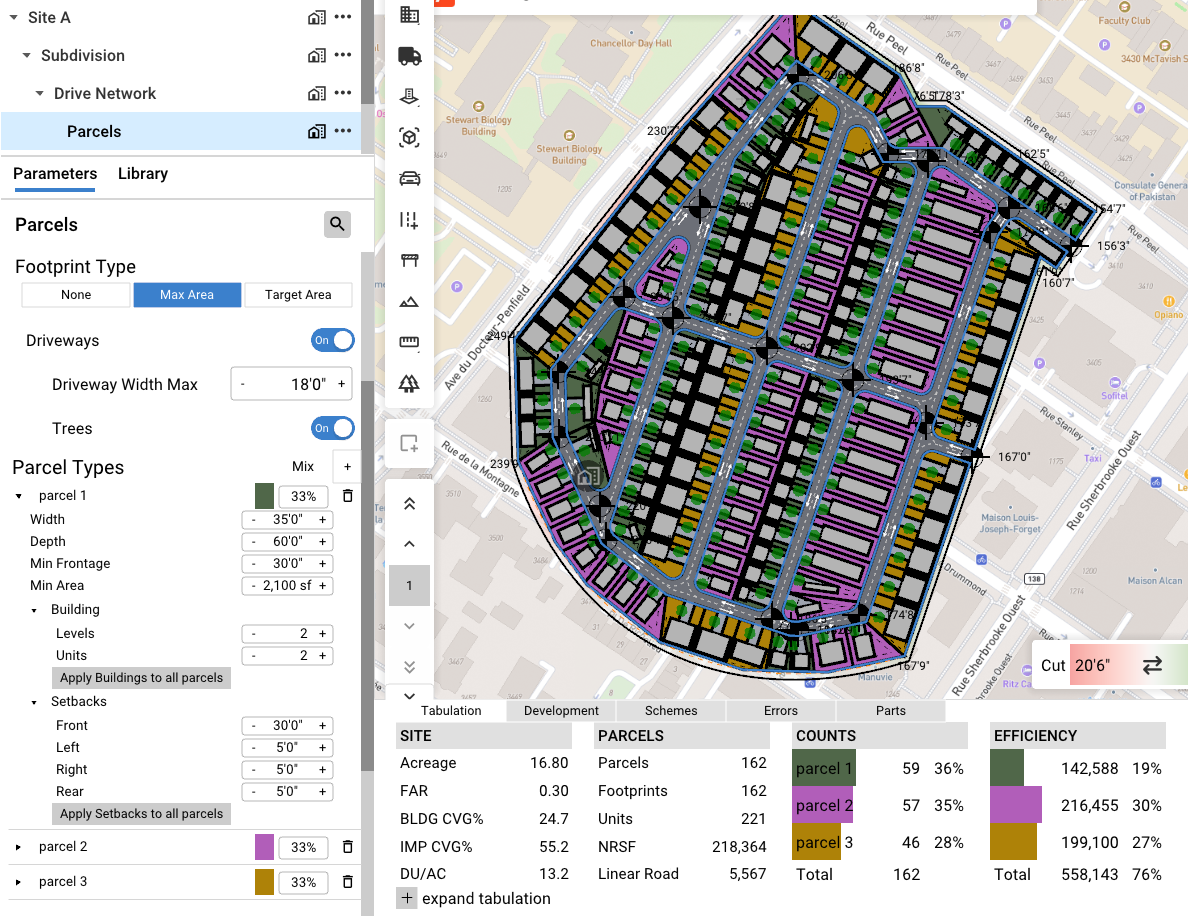Select the terrain mountain tool

click(x=409, y=302)
